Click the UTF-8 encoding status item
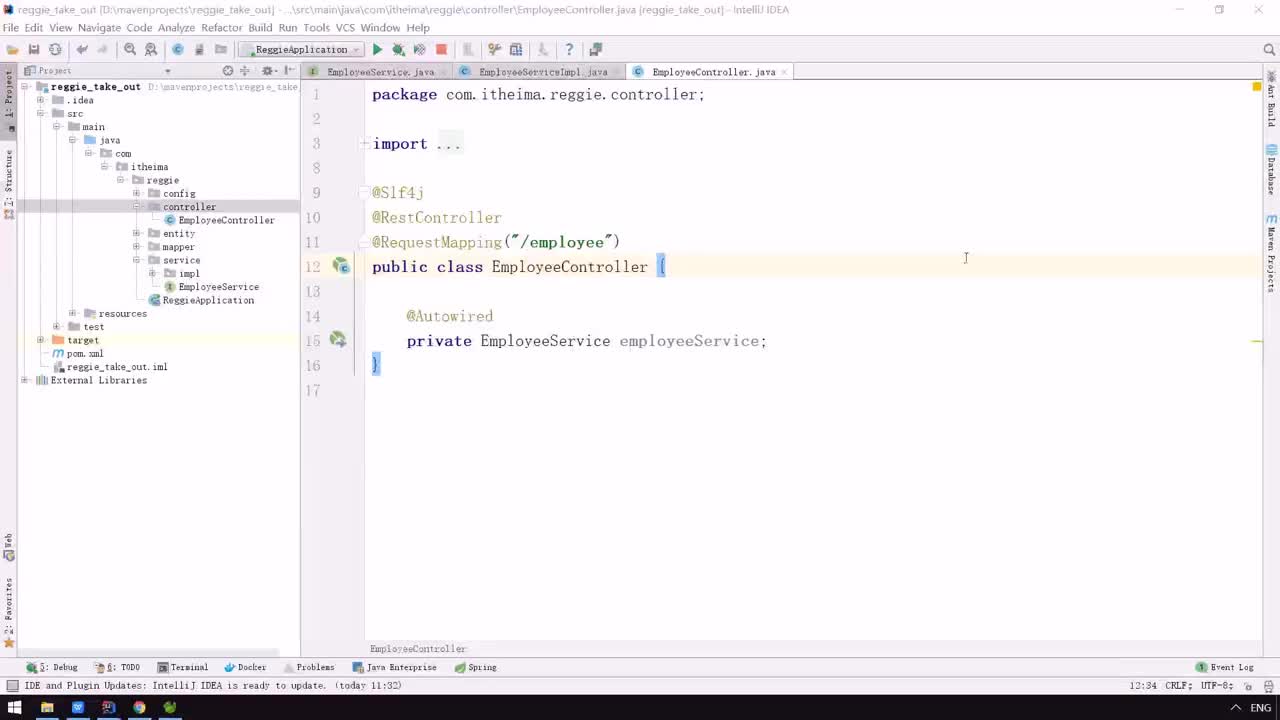Image resolution: width=1280 pixels, height=720 pixels. [x=1216, y=686]
